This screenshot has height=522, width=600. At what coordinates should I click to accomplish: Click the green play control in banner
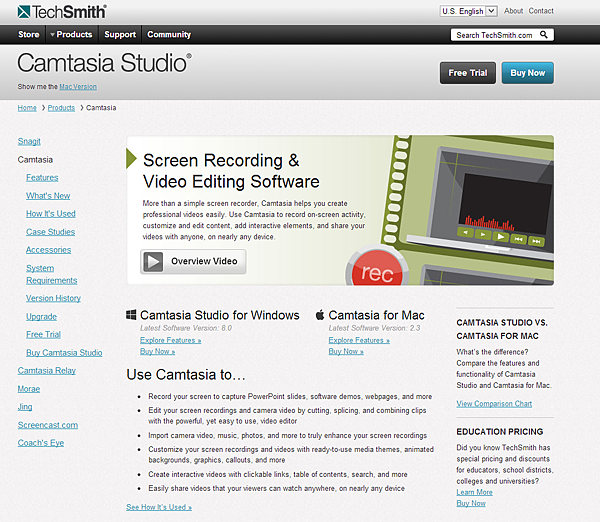(x=501, y=237)
